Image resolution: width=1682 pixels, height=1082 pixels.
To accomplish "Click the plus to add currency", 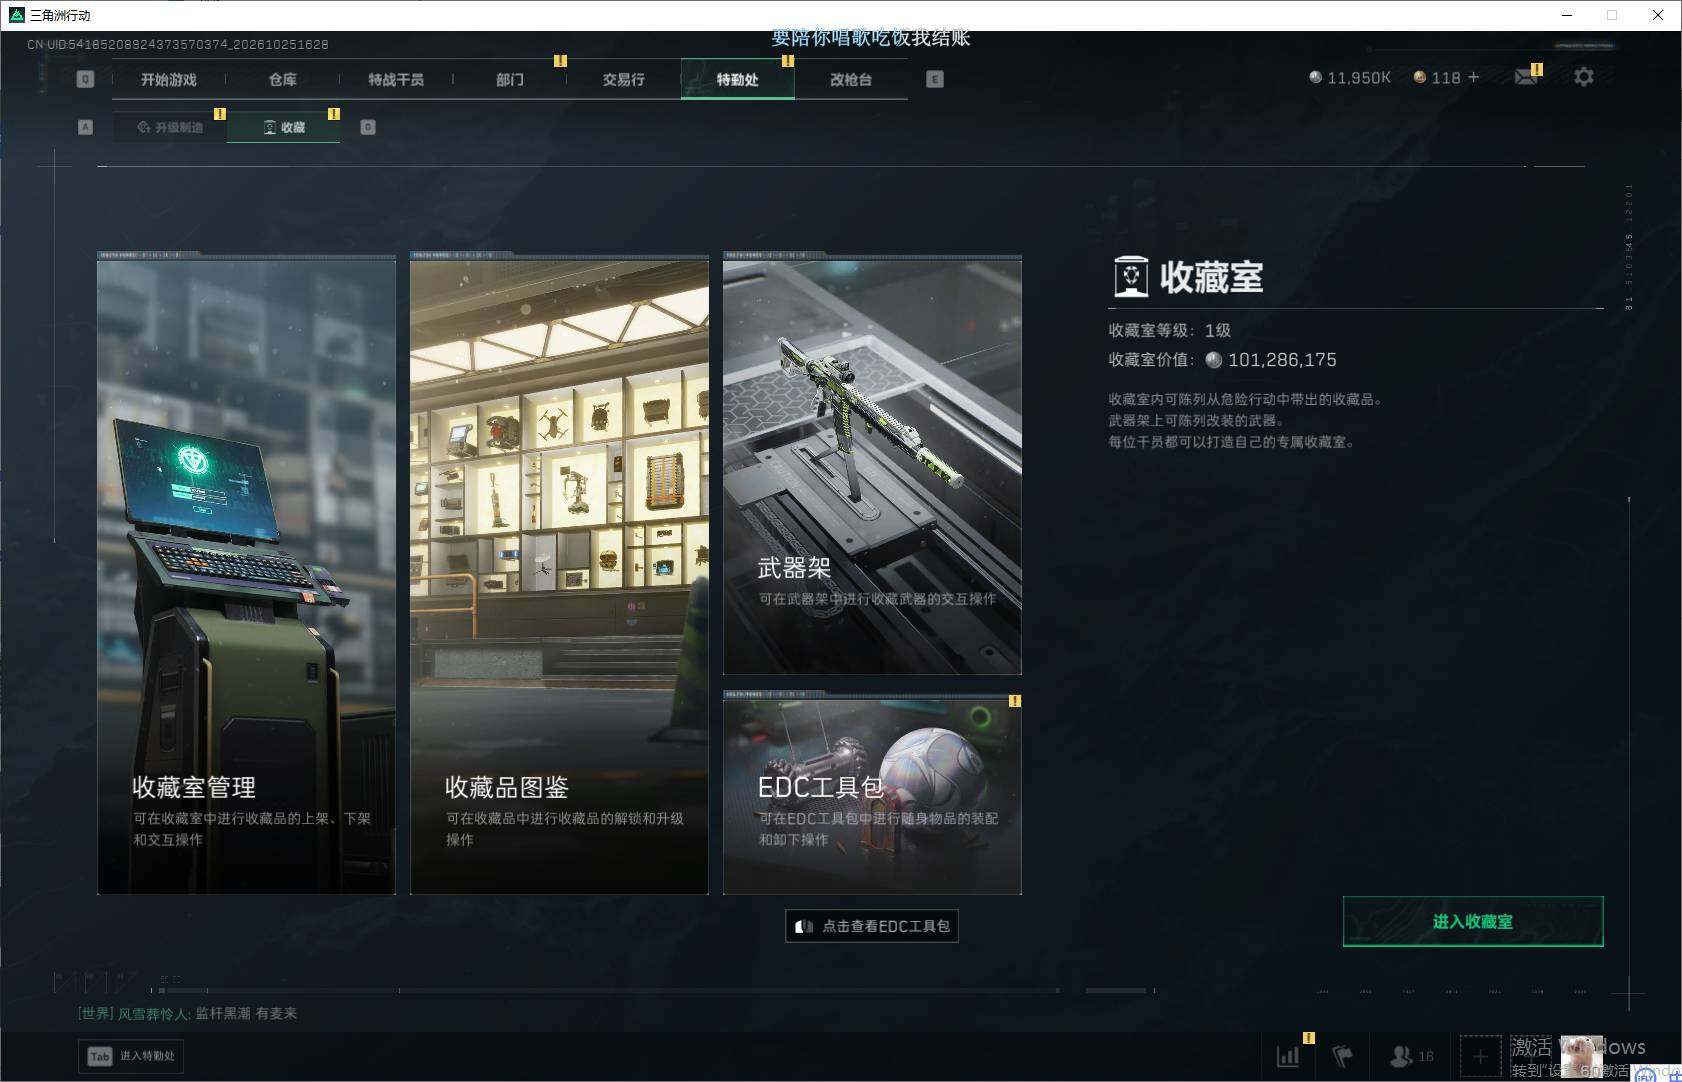I will 1473,77.
